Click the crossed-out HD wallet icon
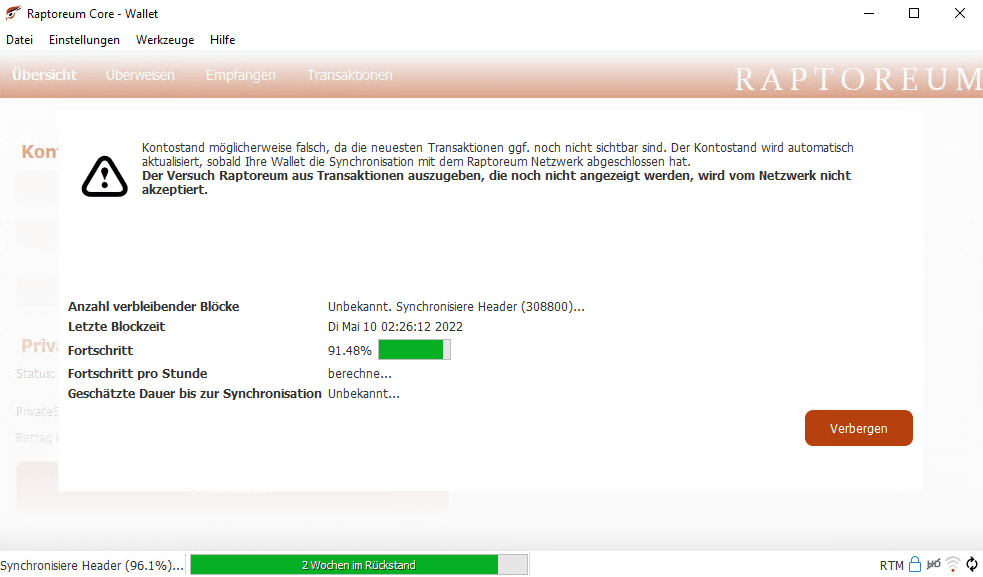Image resolution: width=983 pixels, height=577 pixels. [933, 564]
